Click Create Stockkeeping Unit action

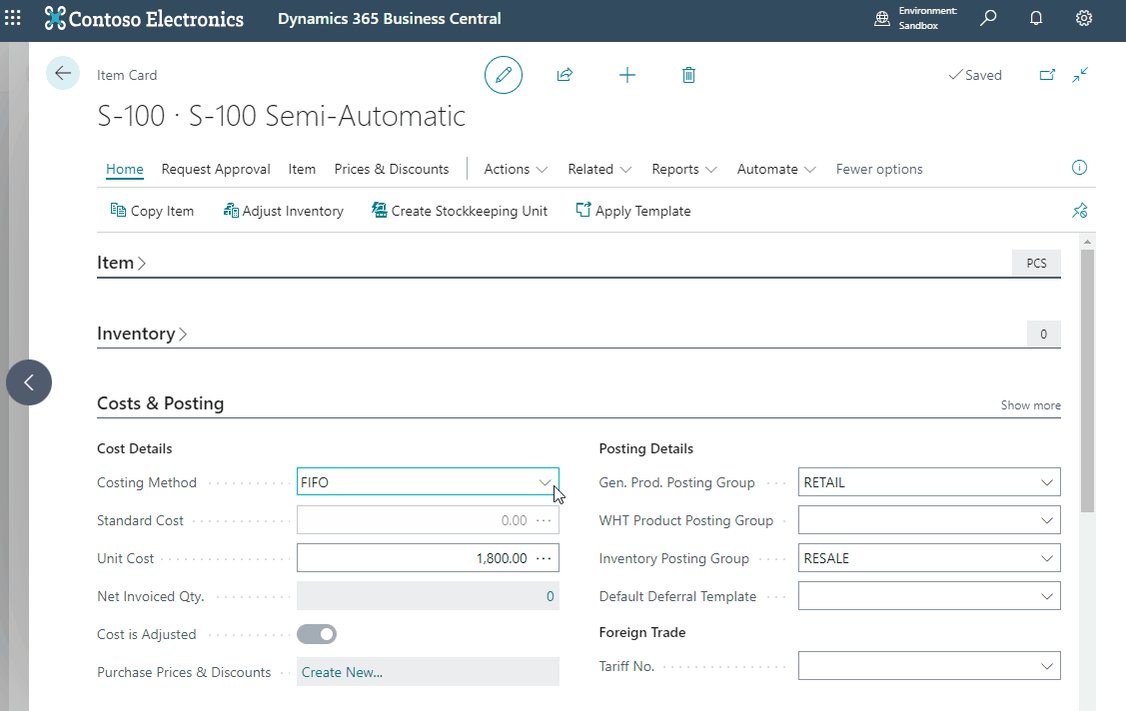point(460,210)
